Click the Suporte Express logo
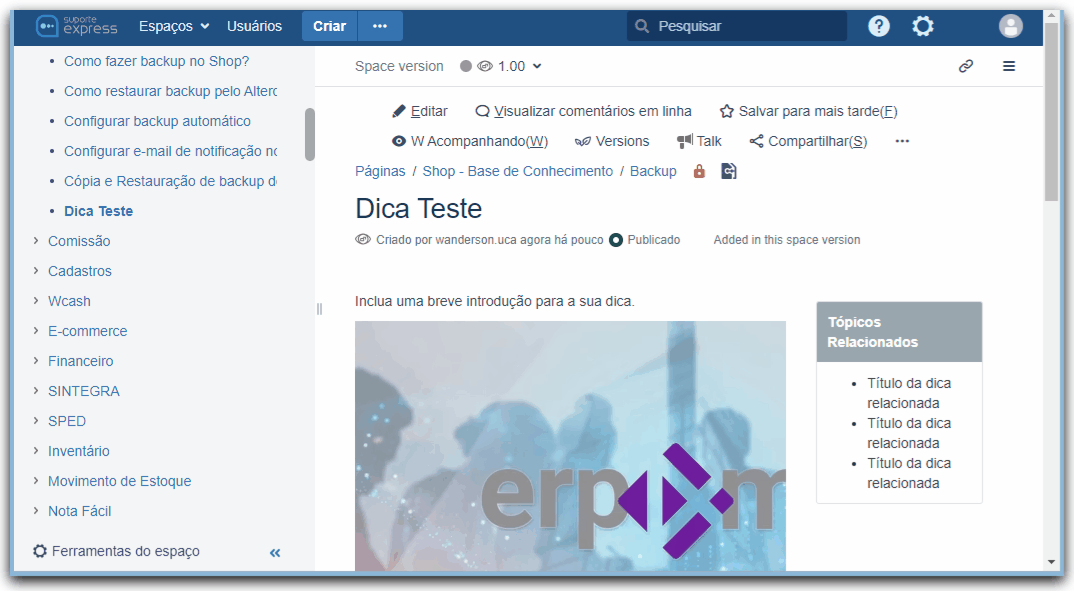1074x591 pixels. [76, 26]
